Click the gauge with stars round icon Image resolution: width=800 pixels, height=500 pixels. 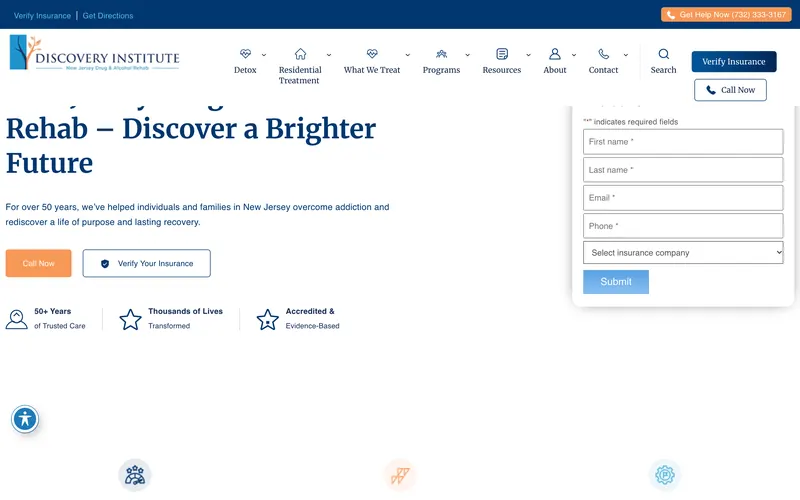pyautogui.click(x=135, y=475)
